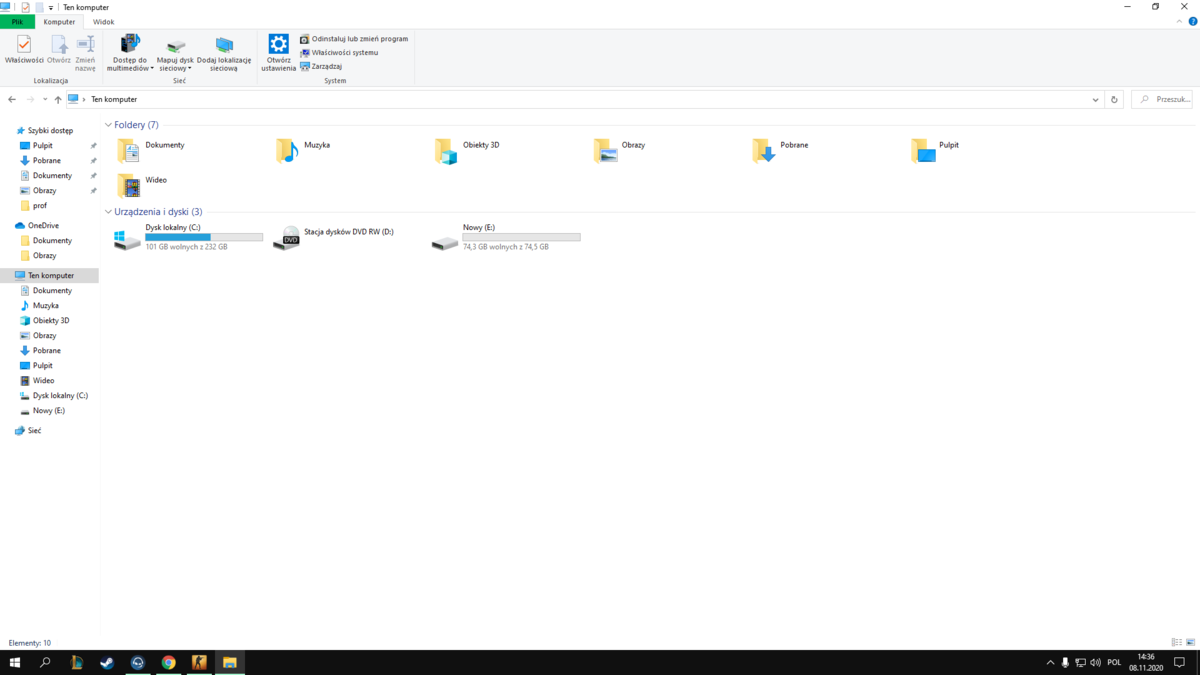This screenshot has height=675, width=1200.
Task: Click Mapuj dysk sieciowy icon
Action: 175,46
